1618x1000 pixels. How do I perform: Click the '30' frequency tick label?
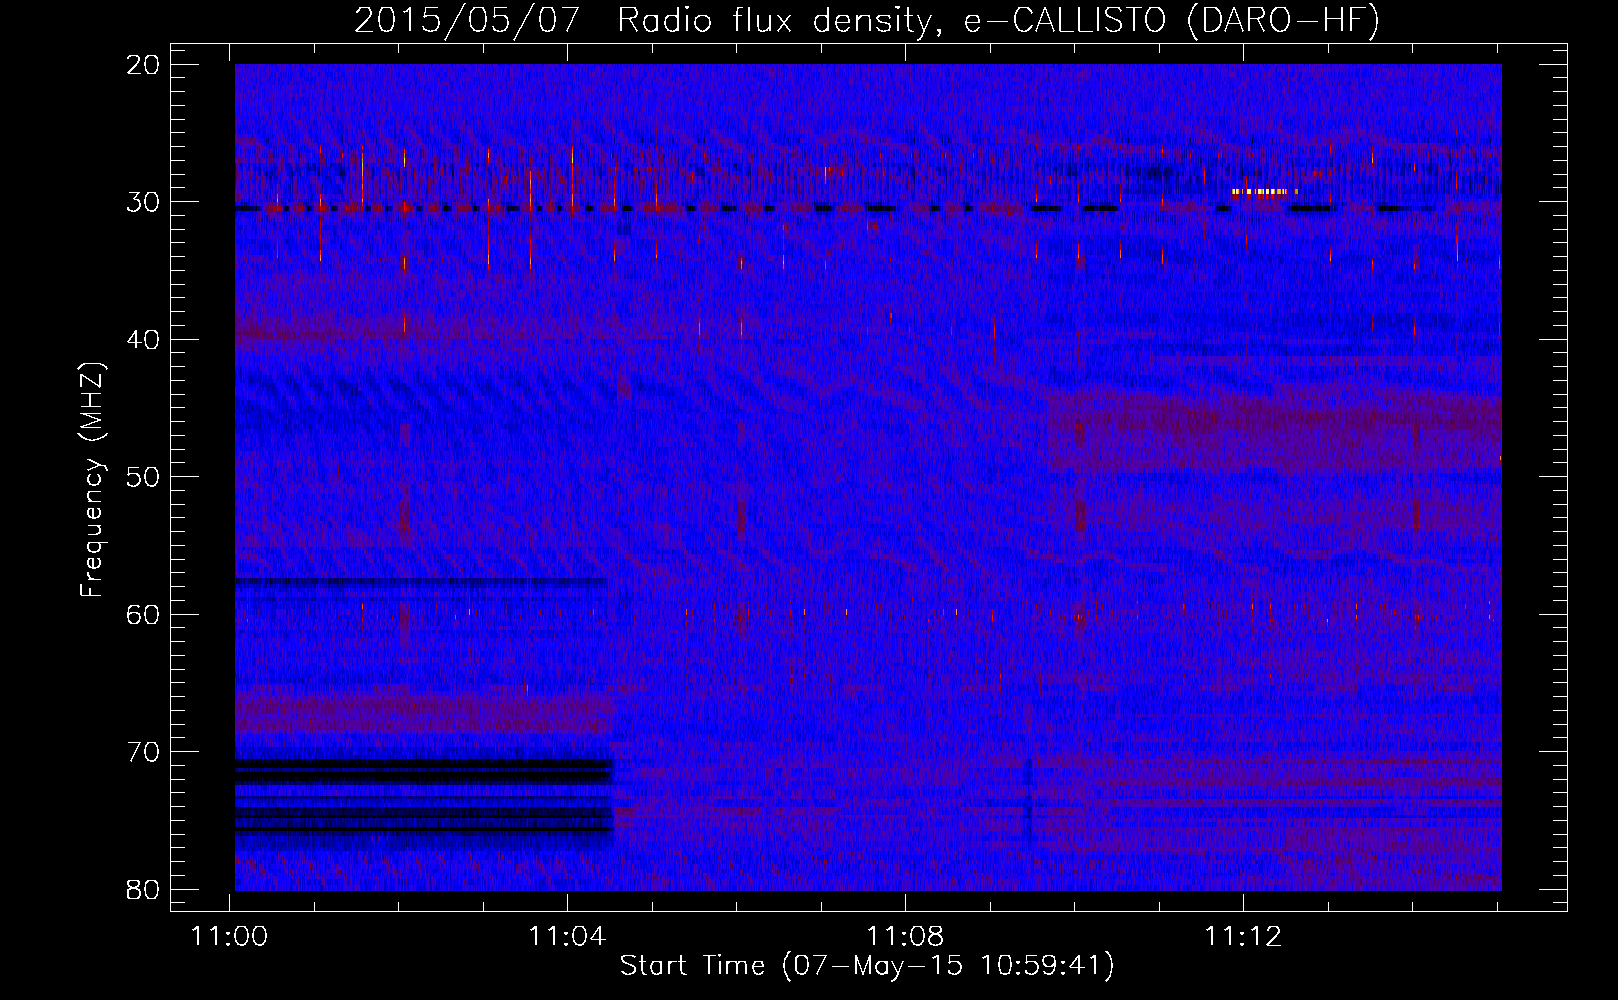pos(144,202)
